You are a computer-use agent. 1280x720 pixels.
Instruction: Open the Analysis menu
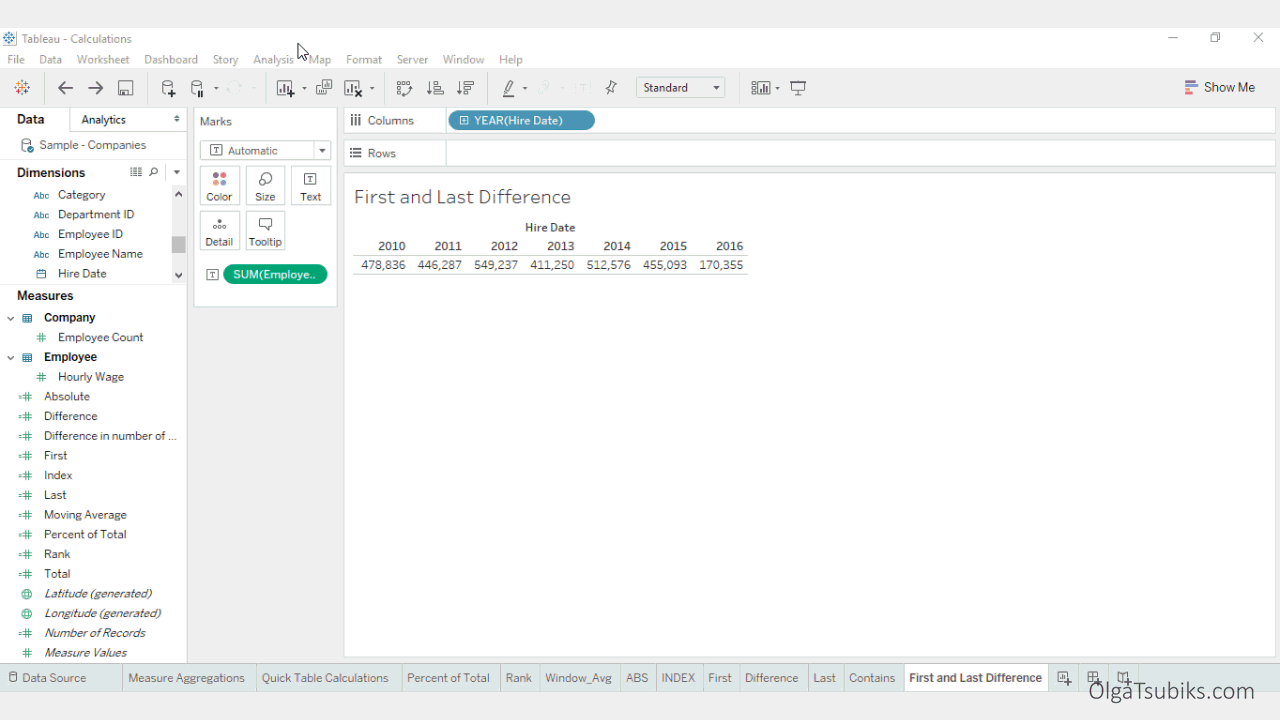[273, 60]
